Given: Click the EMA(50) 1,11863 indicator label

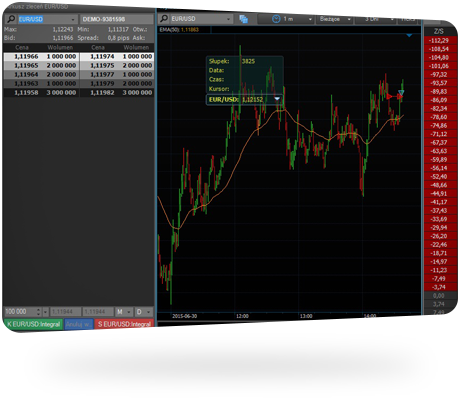Looking at the screenshot, I should pos(179,30).
